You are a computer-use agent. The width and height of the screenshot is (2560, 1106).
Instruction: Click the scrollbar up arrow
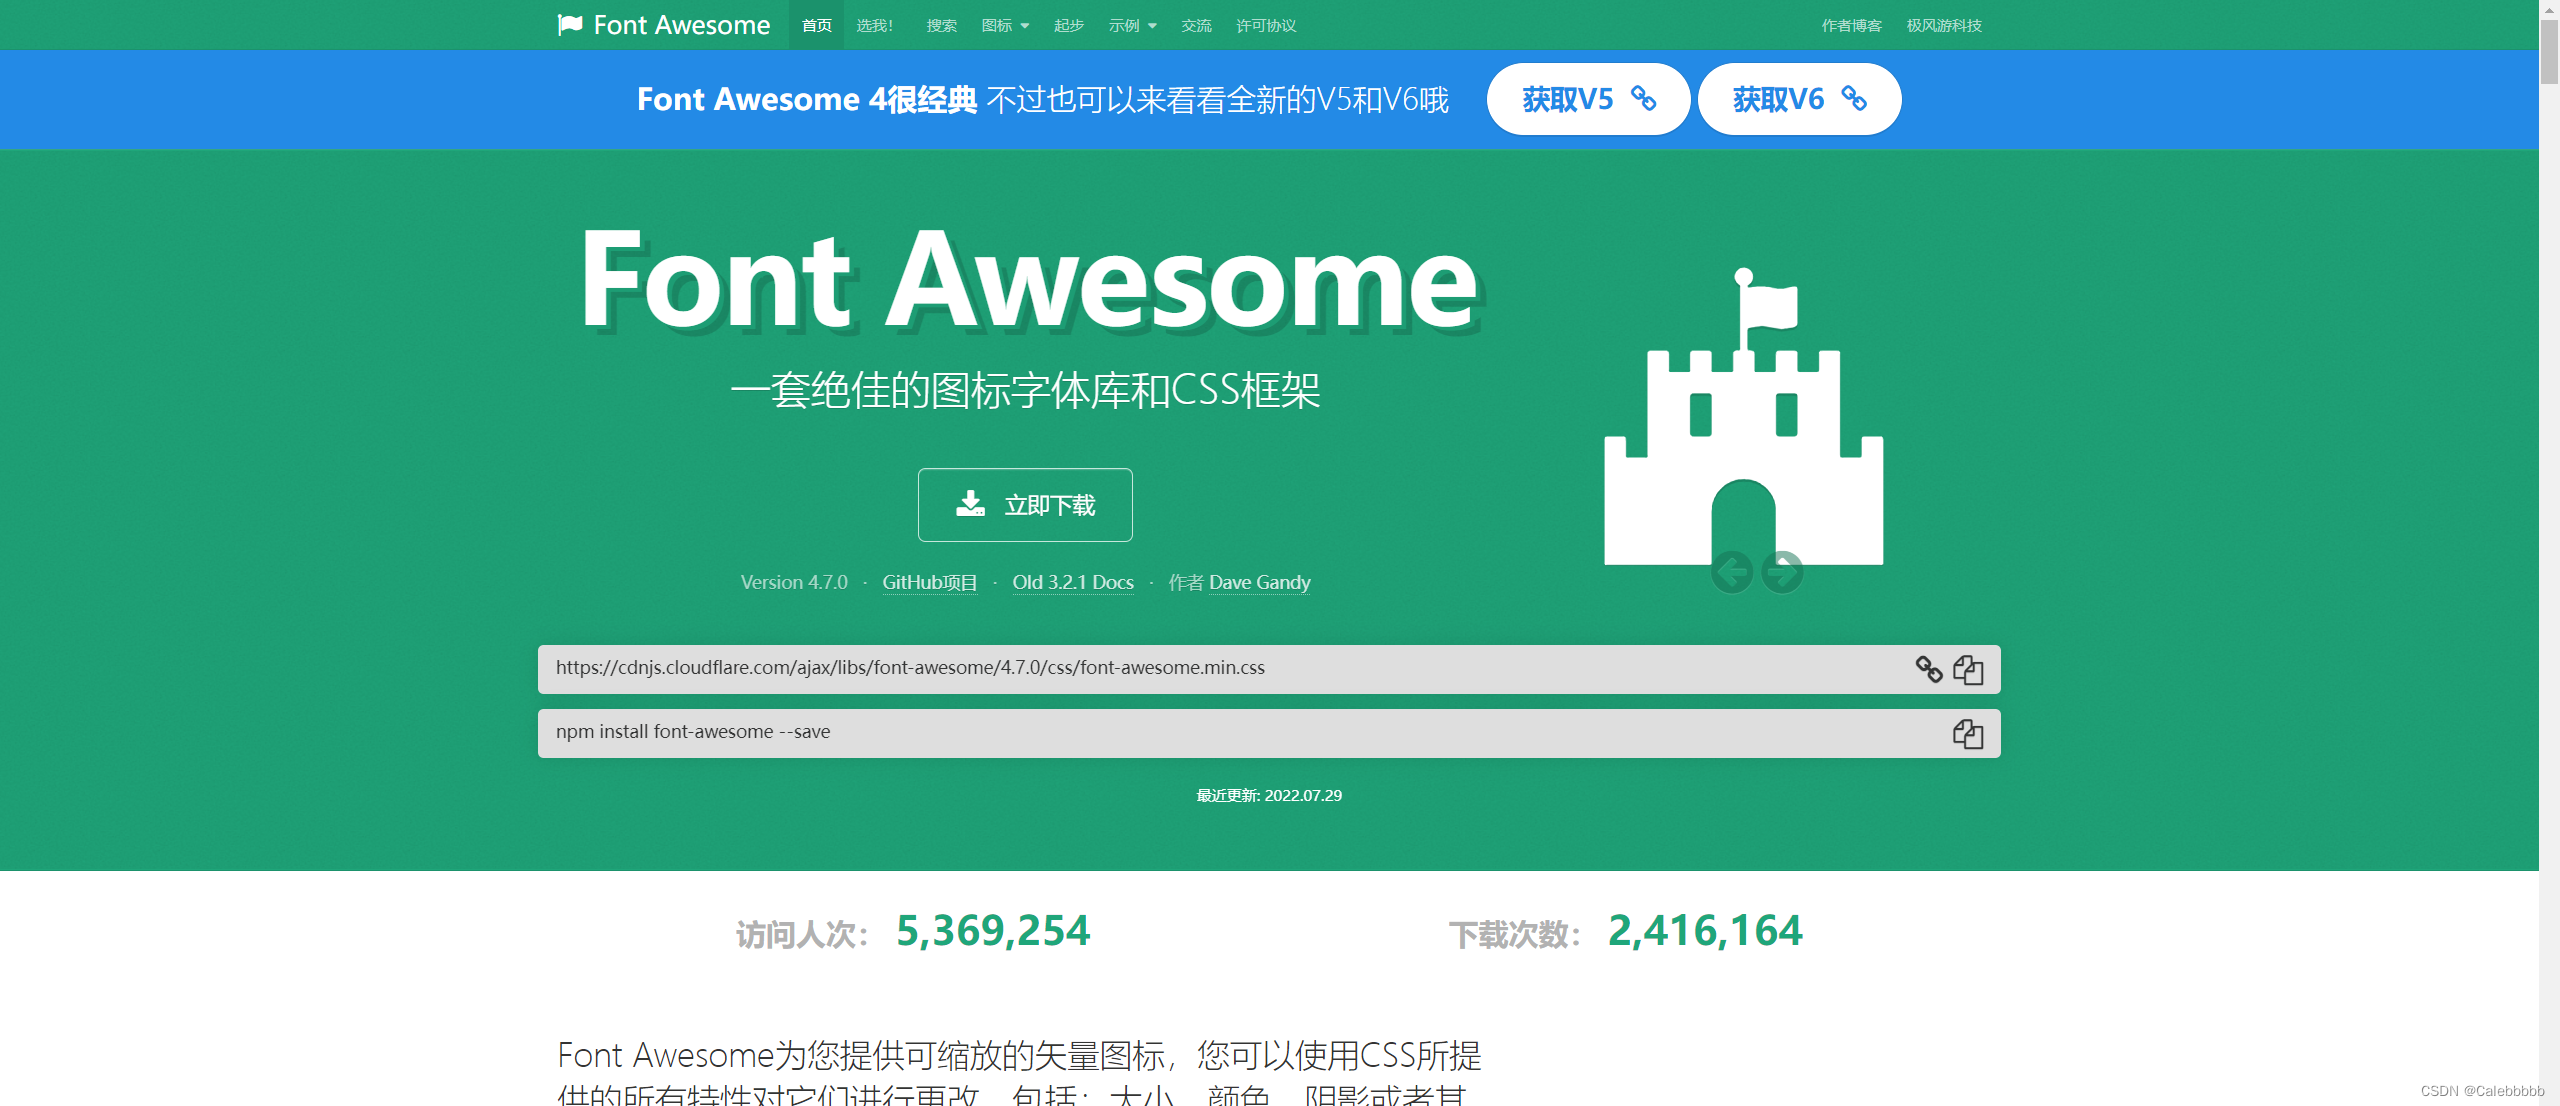click(x=2549, y=8)
